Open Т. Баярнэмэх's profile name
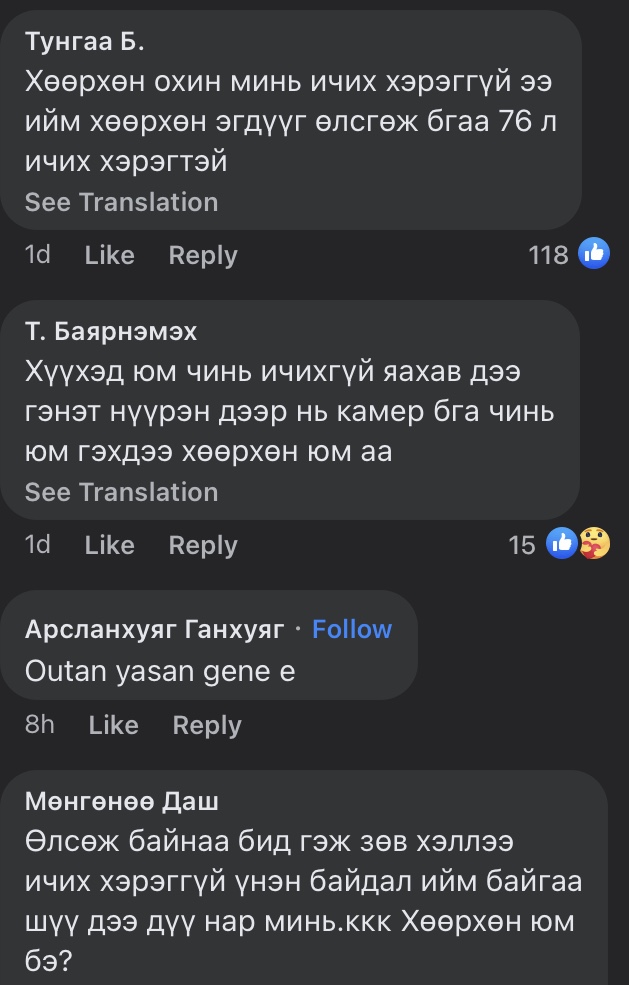This screenshot has height=985, width=629. coord(111,331)
